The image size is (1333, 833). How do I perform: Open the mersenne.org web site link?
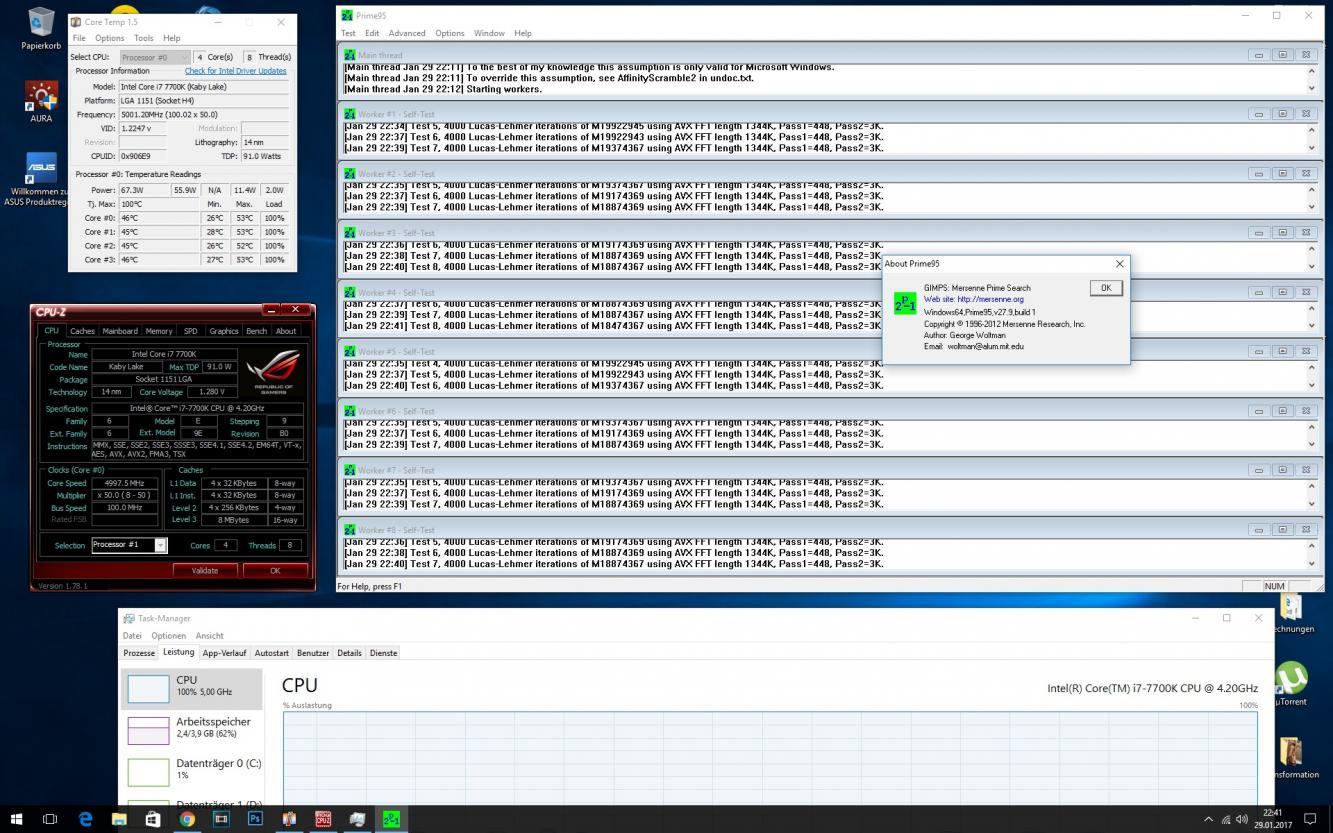[x=974, y=299]
